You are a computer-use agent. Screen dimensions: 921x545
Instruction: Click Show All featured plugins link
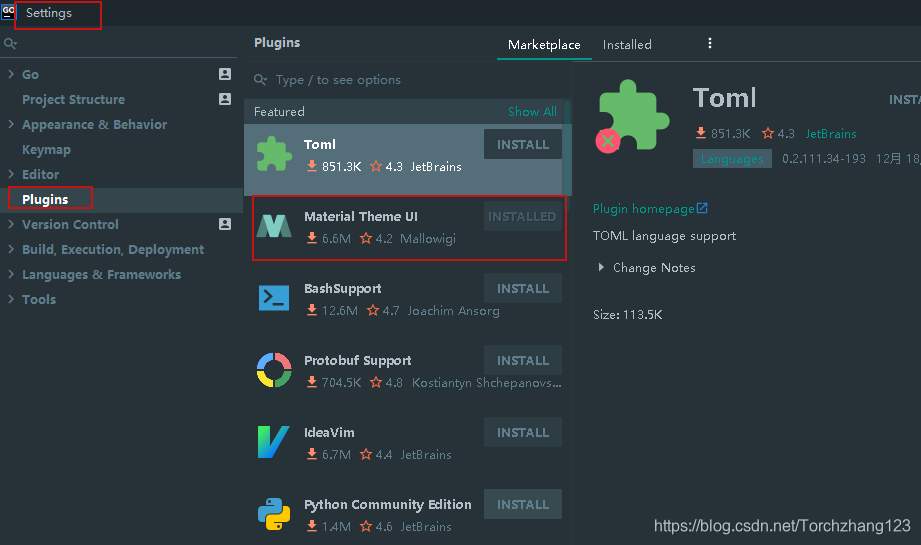point(532,112)
